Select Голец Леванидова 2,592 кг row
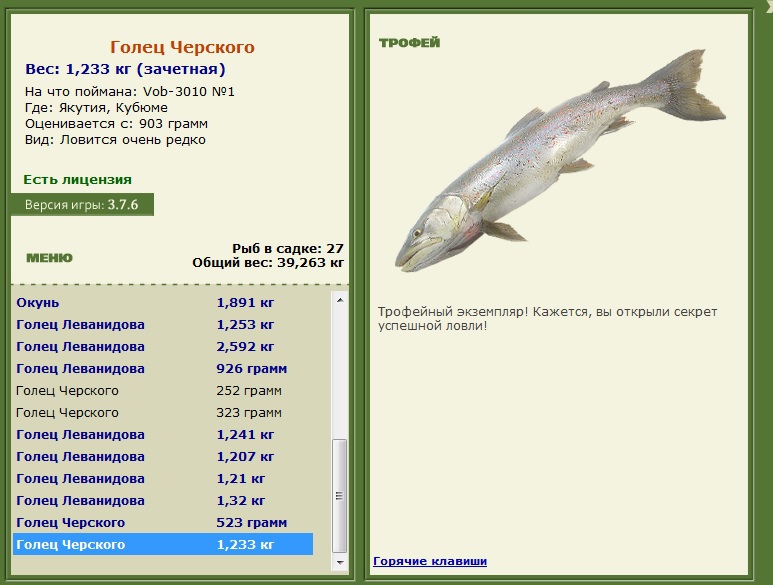Screen dimensions: 773x585 point(163,346)
